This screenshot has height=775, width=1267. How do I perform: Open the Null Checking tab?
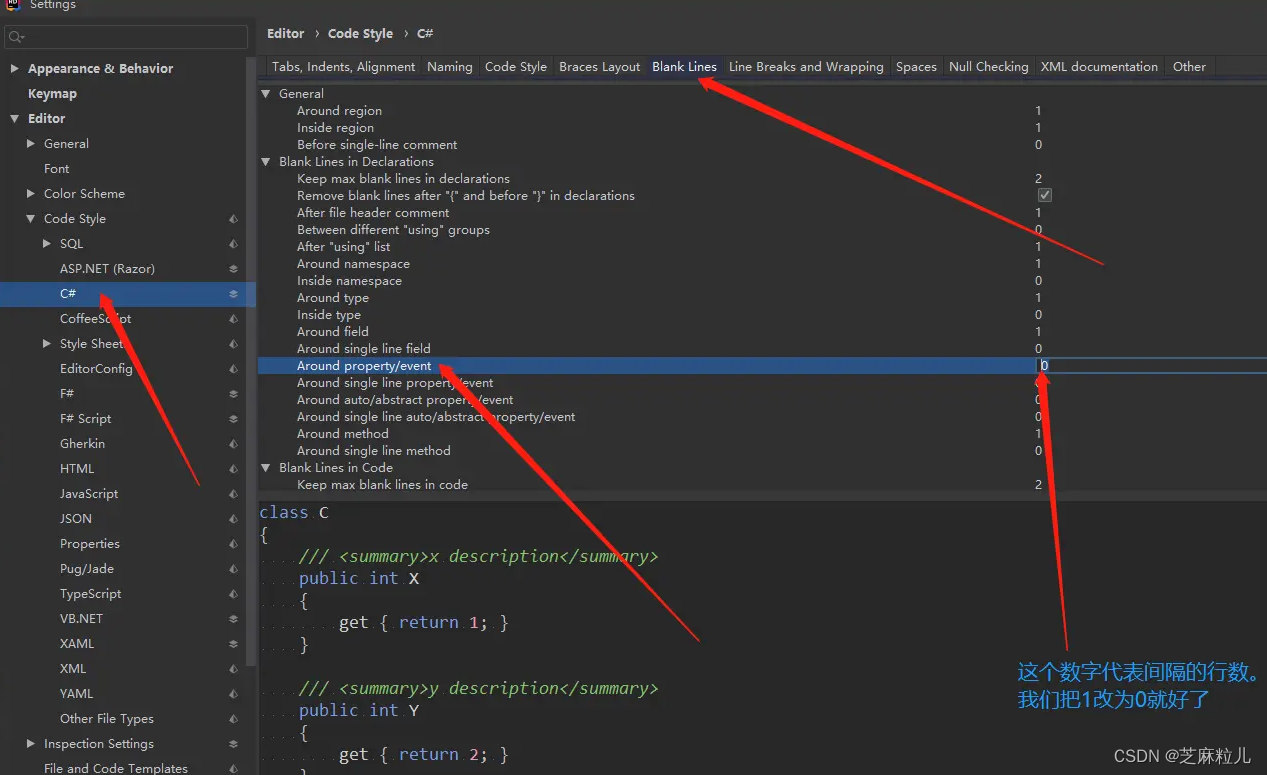pyautogui.click(x=988, y=66)
